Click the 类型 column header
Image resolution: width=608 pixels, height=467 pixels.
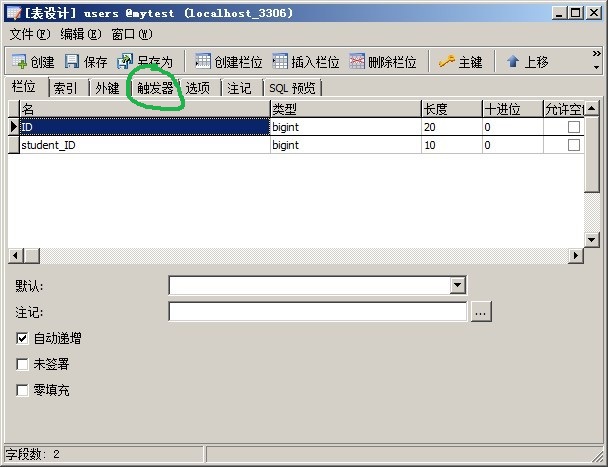tap(345, 109)
